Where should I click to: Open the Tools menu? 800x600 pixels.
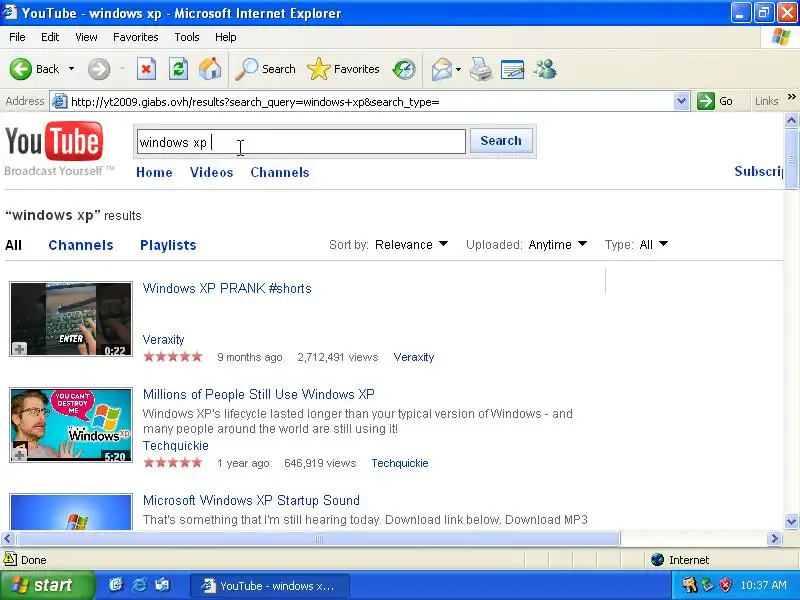tap(187, 37)
